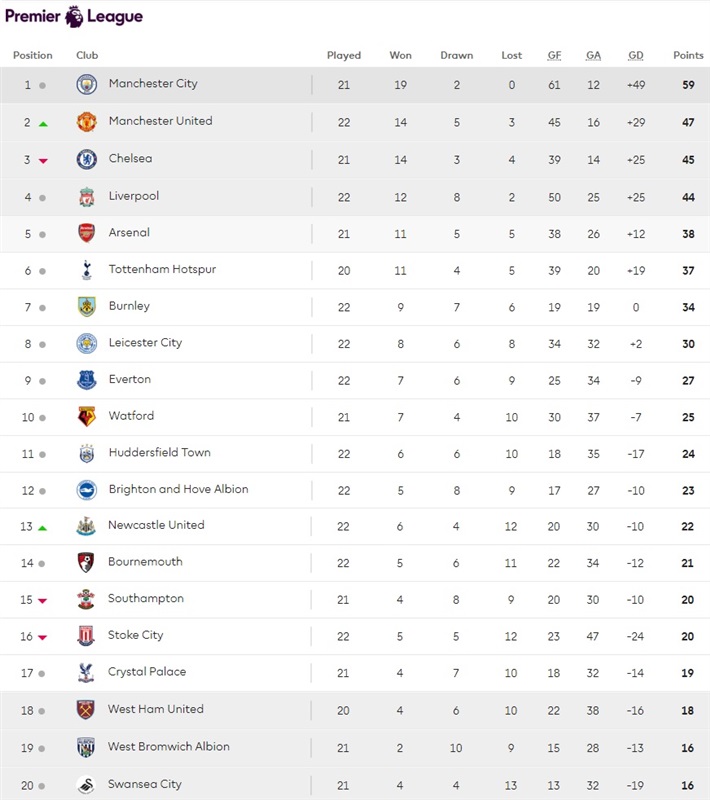Click Chelsea's red down arrow indicator
710x800 pixels.
pyautogui.click(x=43, y=161)
